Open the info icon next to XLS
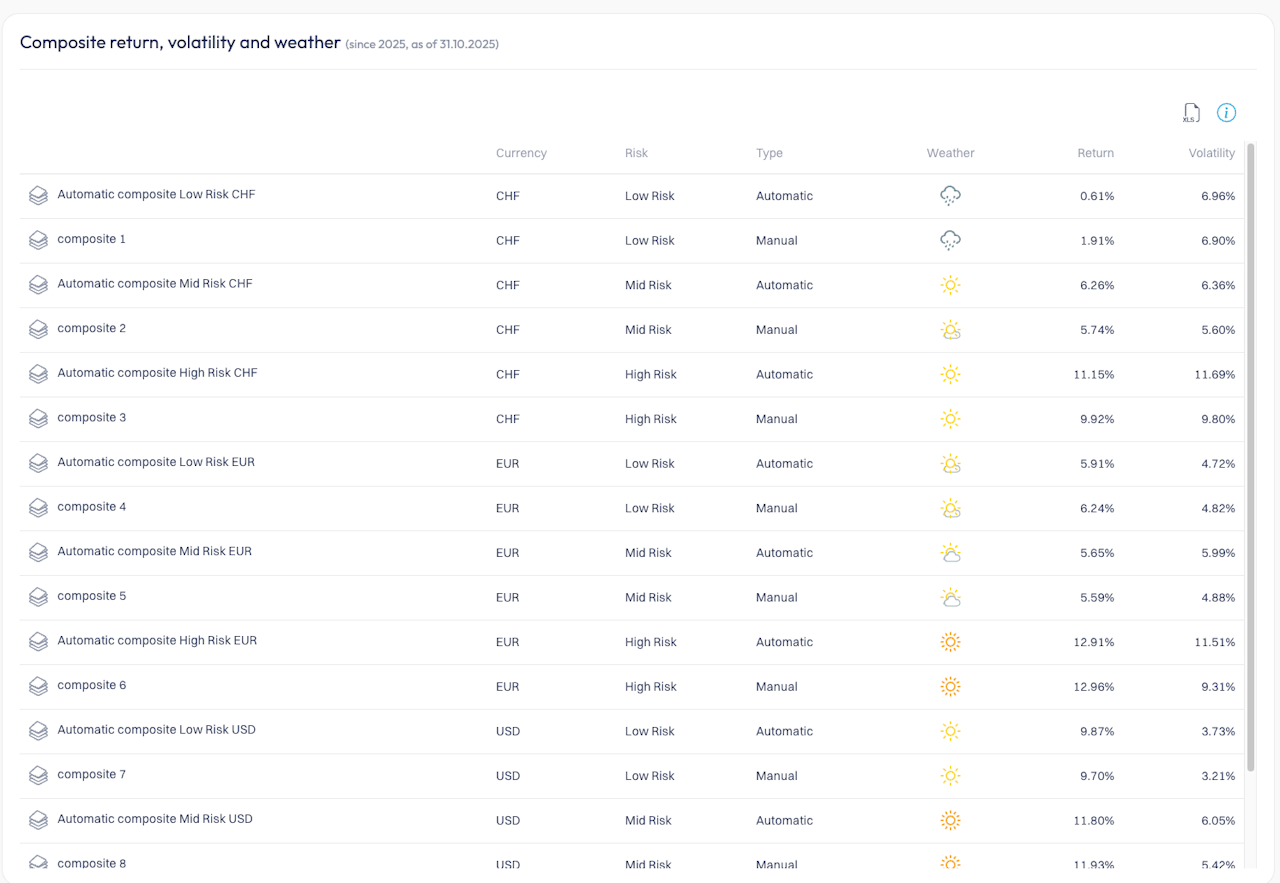The height and width of the screenshot is (883, 1280). 1226,113
